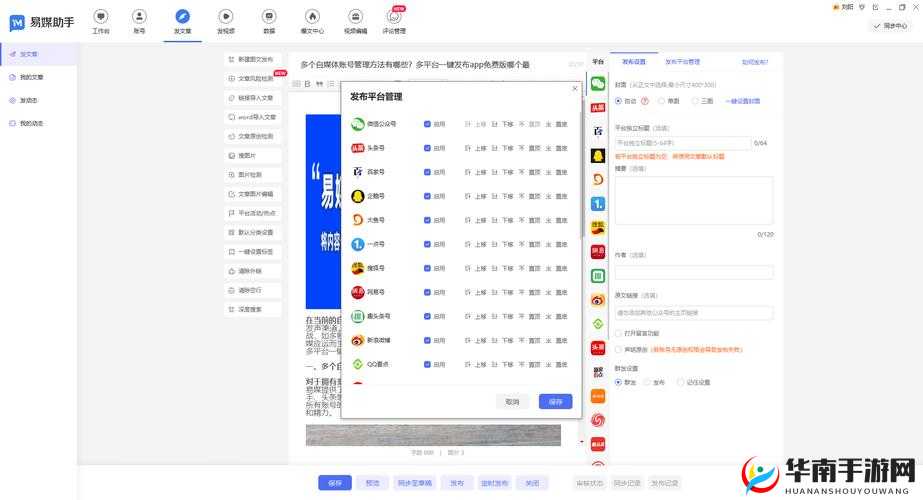Viewport: 923px width, 500px height.
Task: Enable the 打开留言功能 checkbox
Action: pos(618,333)
